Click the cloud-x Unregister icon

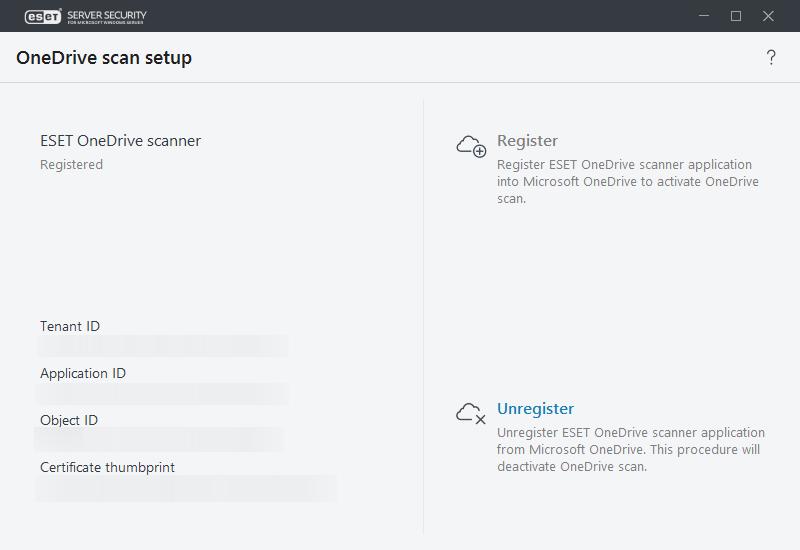coord(471,413)
